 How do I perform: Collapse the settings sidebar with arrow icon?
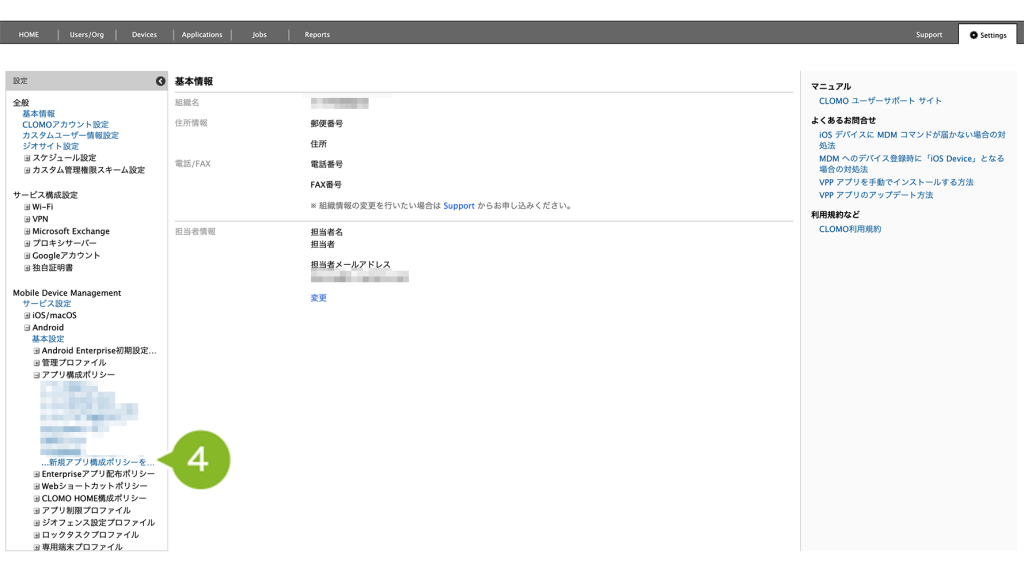pos(160,81)
